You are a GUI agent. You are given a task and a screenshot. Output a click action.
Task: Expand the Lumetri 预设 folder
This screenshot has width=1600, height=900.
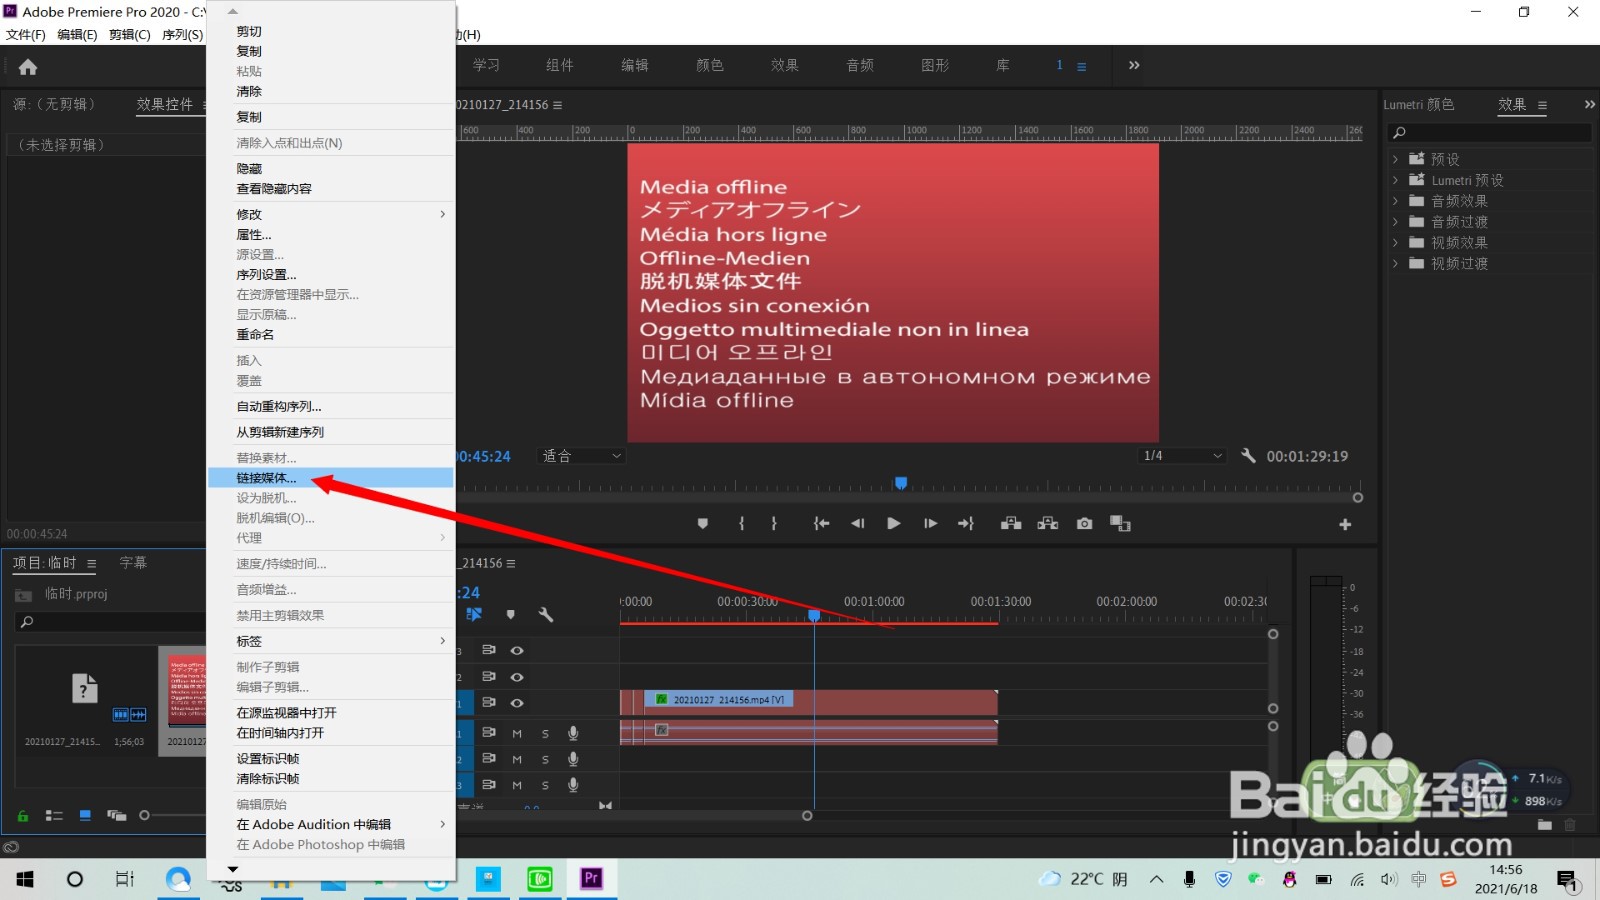[x=1395, y=179]
